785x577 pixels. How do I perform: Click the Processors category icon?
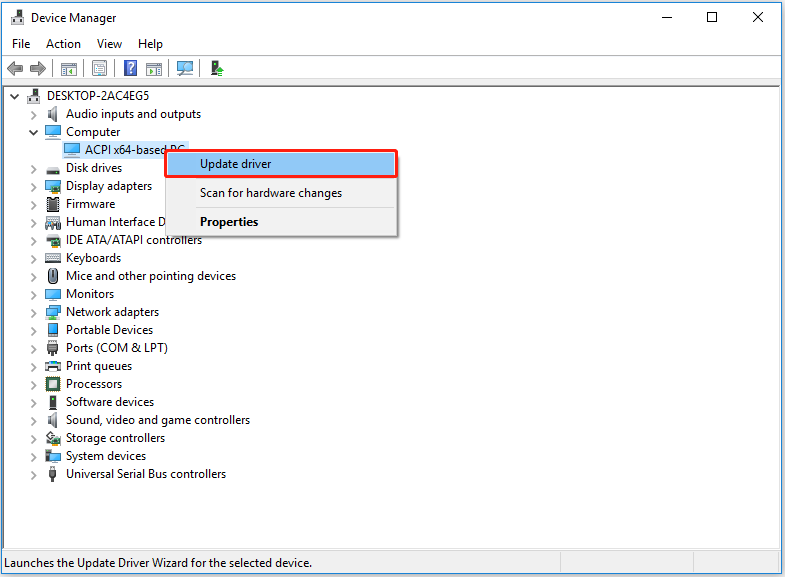53,384
